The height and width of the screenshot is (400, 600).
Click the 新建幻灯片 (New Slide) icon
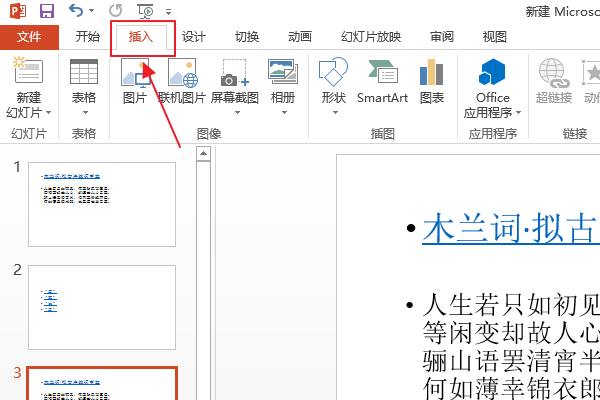pyautogui.click(x=28, y=70)
